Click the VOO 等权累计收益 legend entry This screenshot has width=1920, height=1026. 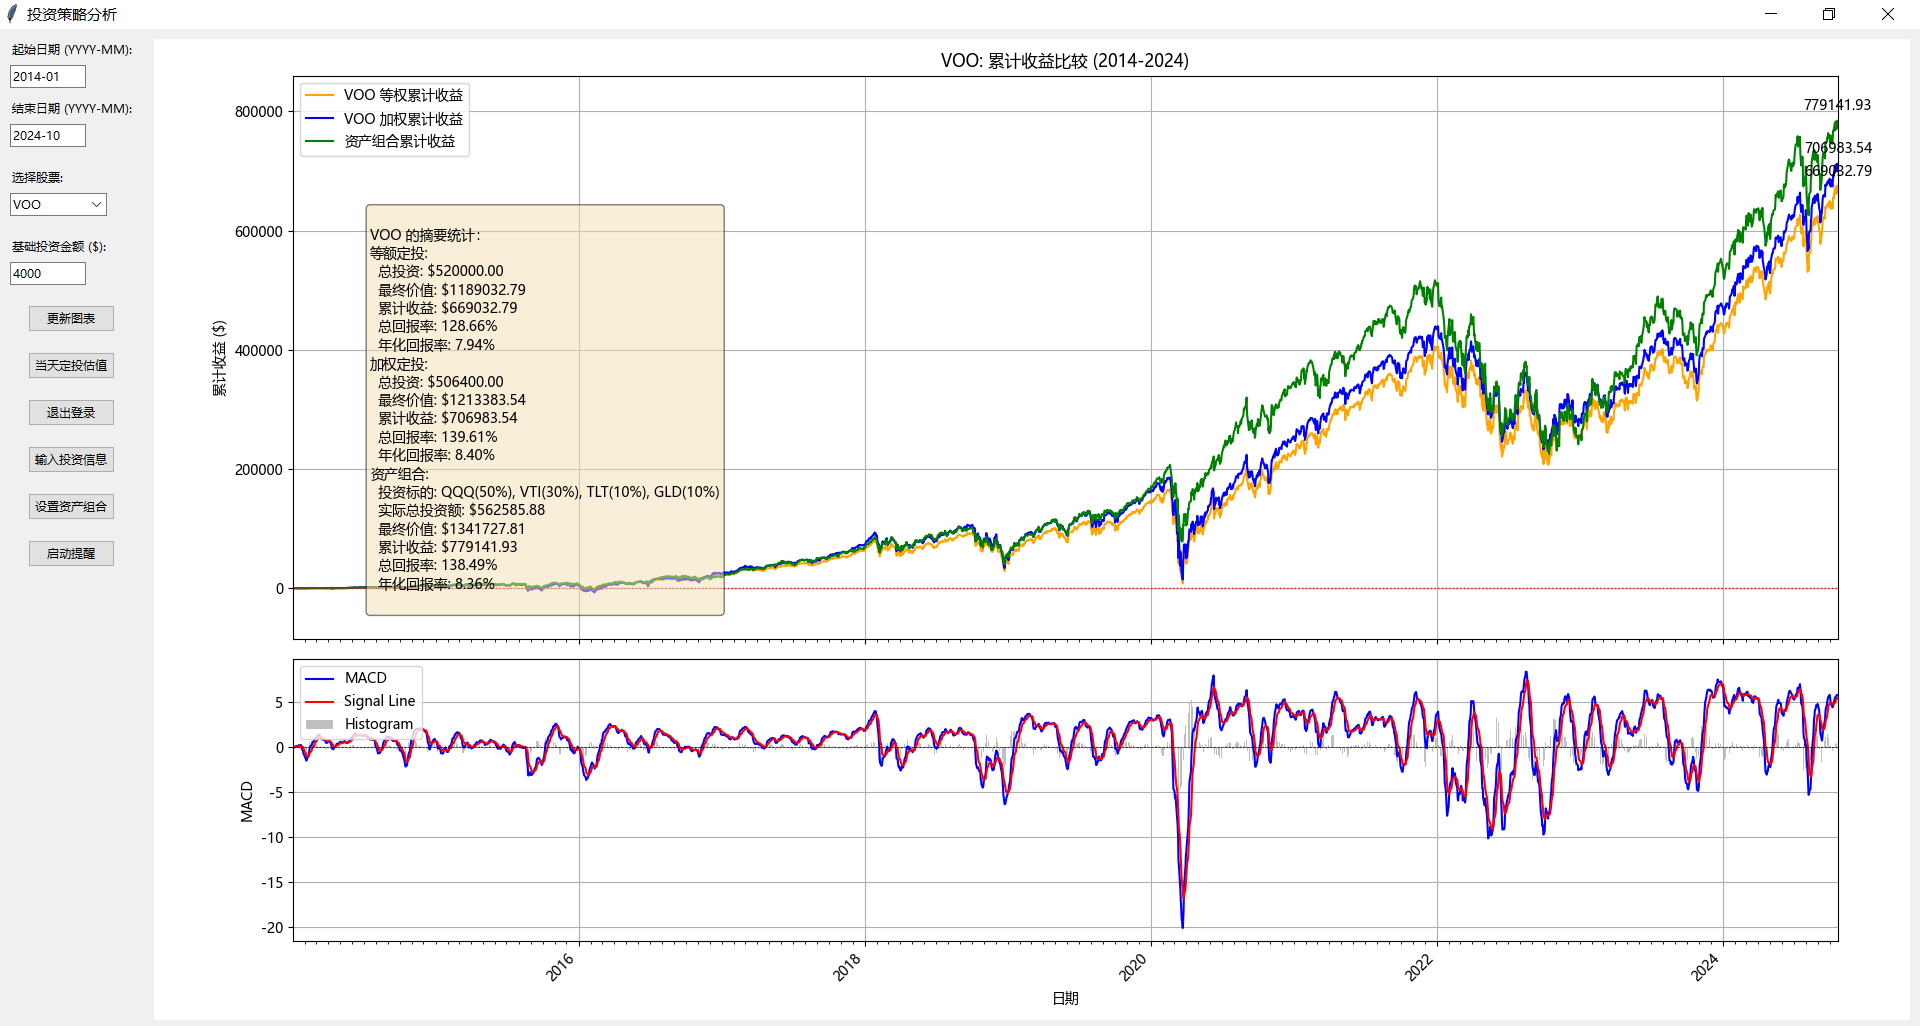384,95
